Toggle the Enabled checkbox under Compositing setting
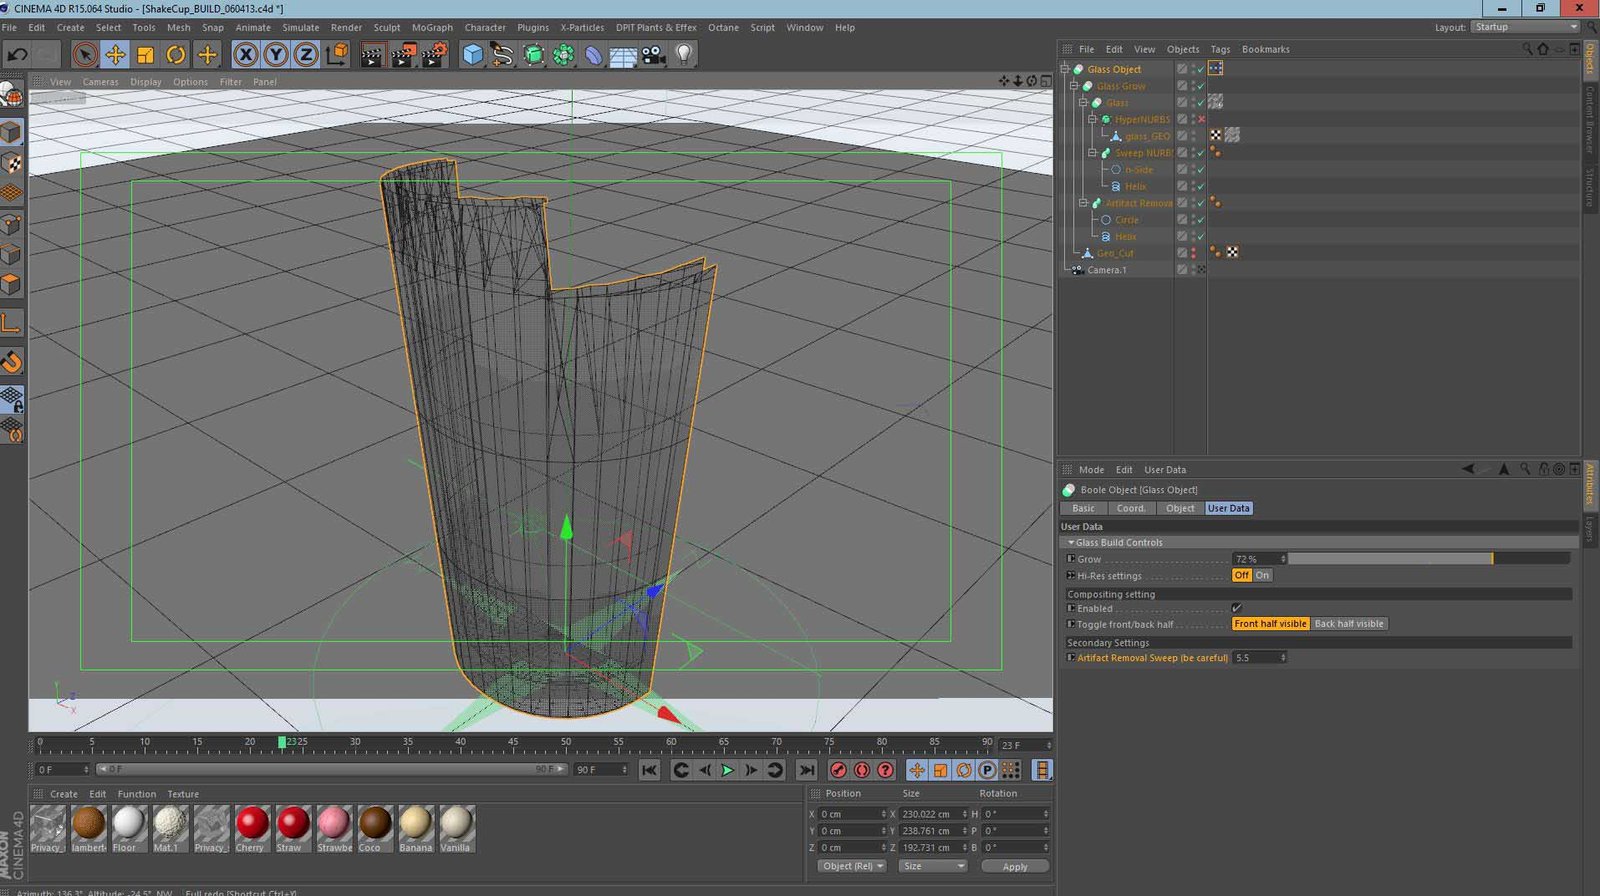The width and height of the screenshot is (1600, 896). tap(1237, 608)
